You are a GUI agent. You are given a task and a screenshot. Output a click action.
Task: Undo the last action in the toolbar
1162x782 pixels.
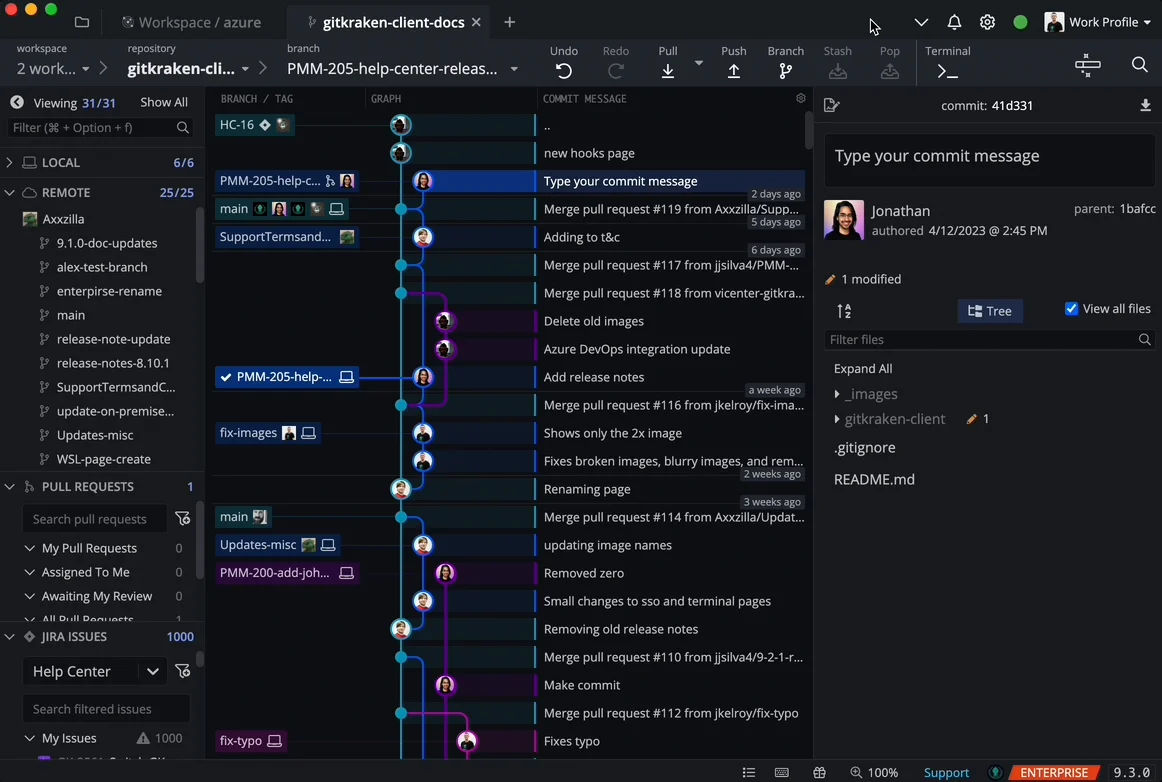[563, 71]
